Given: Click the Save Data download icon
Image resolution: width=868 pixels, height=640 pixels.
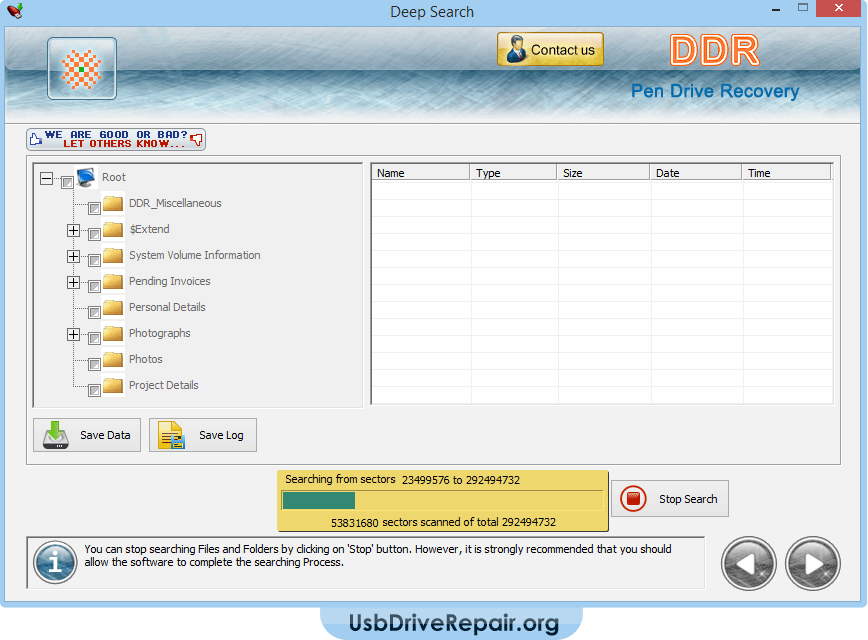Looking at the screenshot, I should pos(56,435).
